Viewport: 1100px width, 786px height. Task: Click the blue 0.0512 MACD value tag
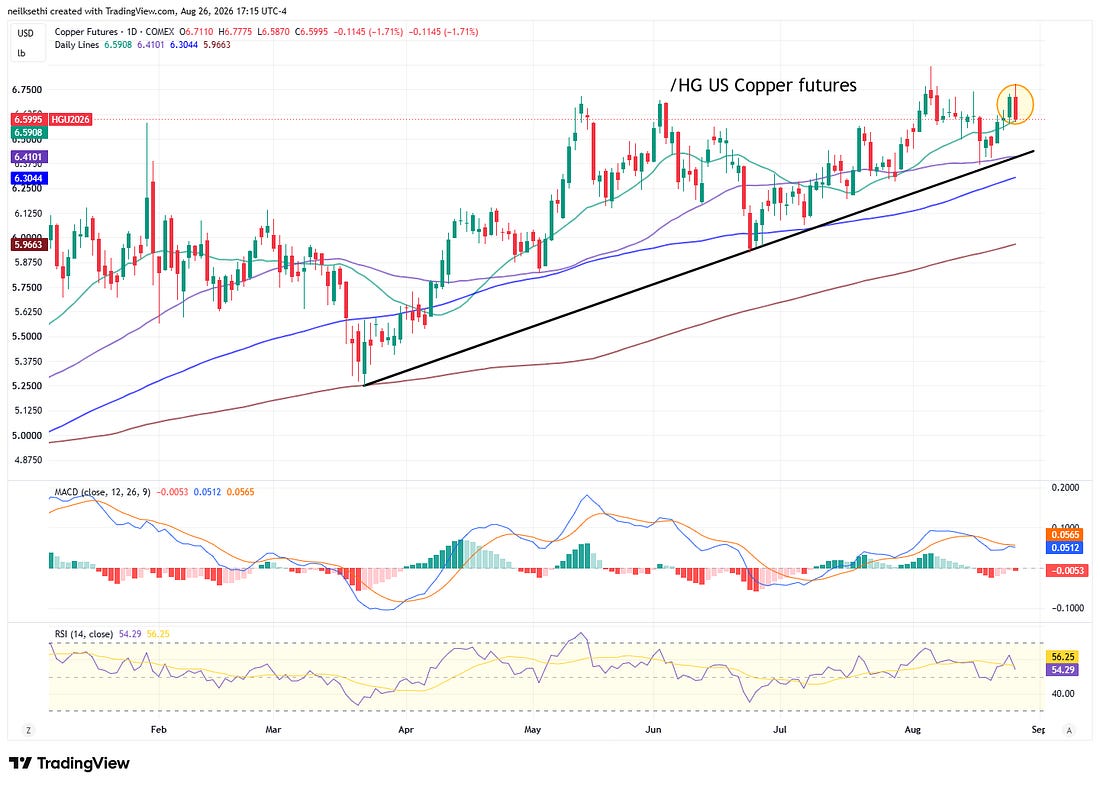(x=1064, y=547)
